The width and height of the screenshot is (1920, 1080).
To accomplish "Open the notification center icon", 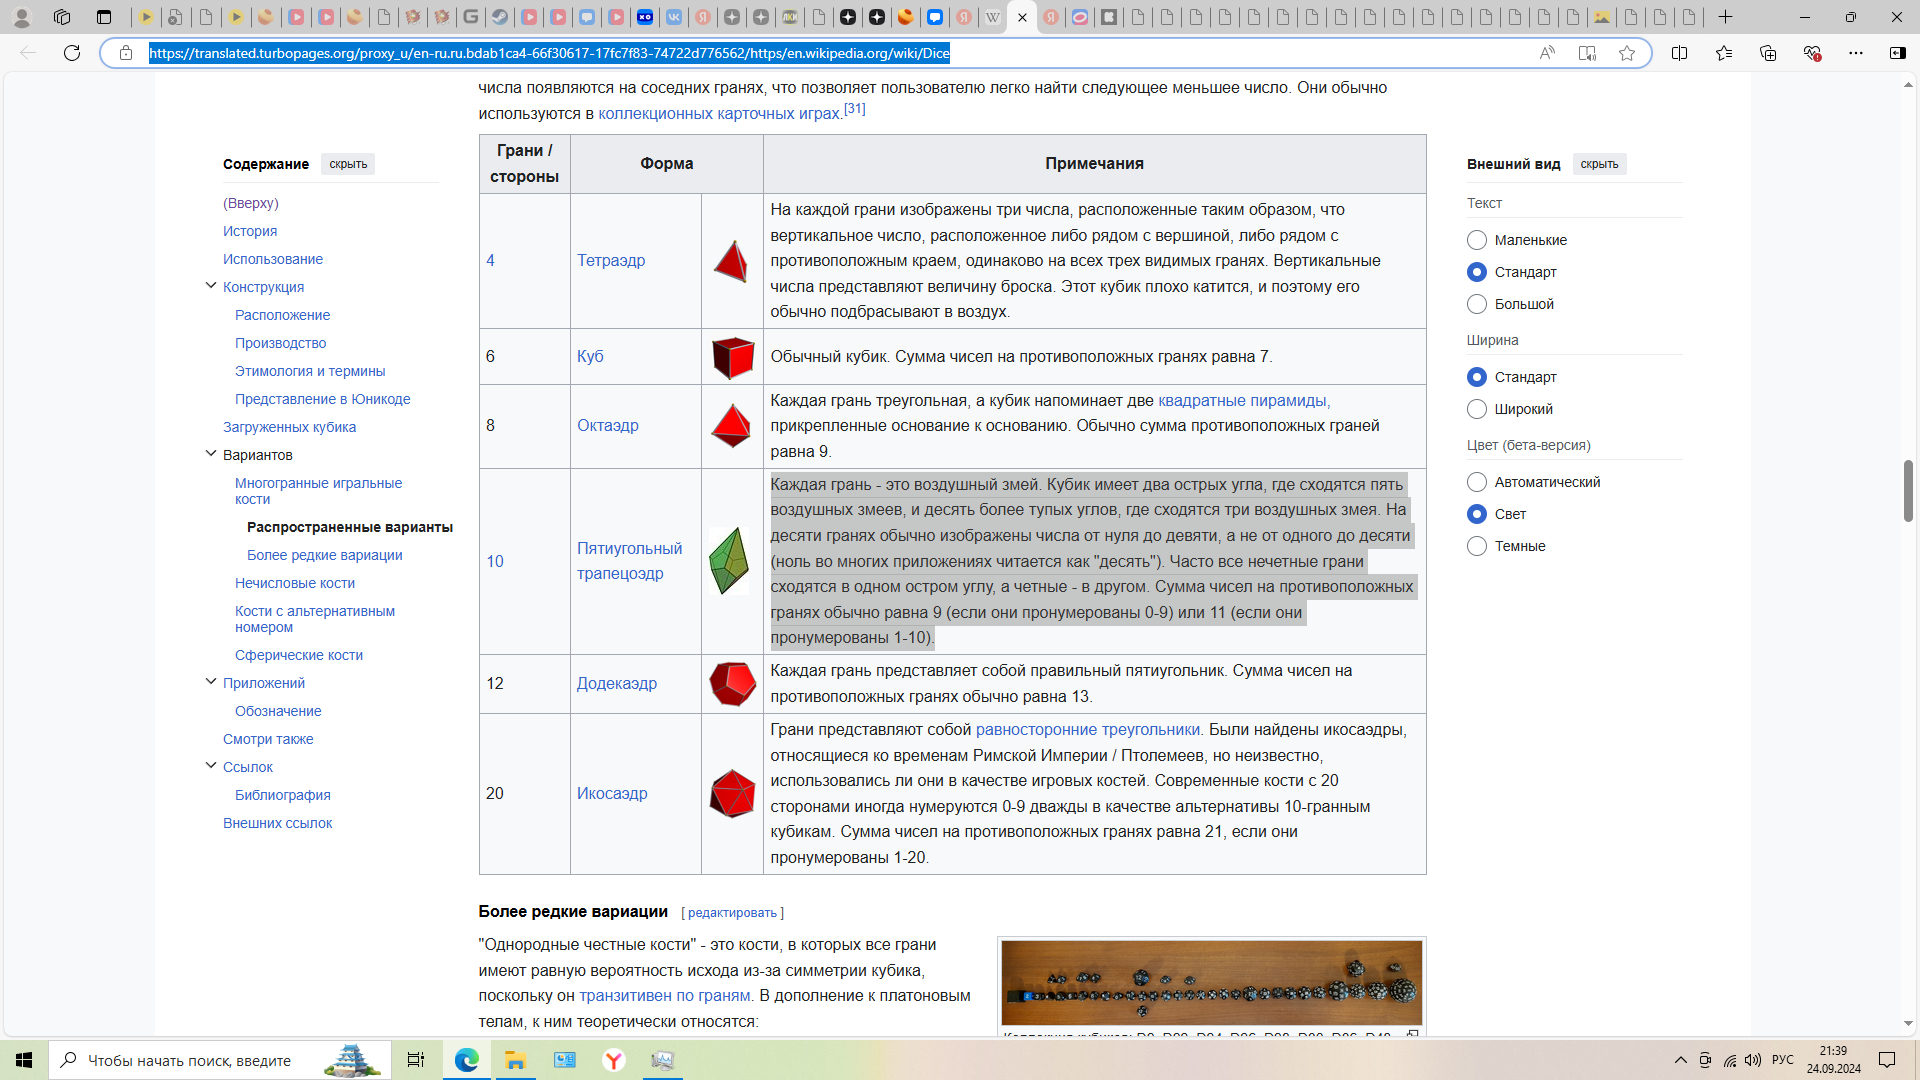I will click(1887, 1060).
